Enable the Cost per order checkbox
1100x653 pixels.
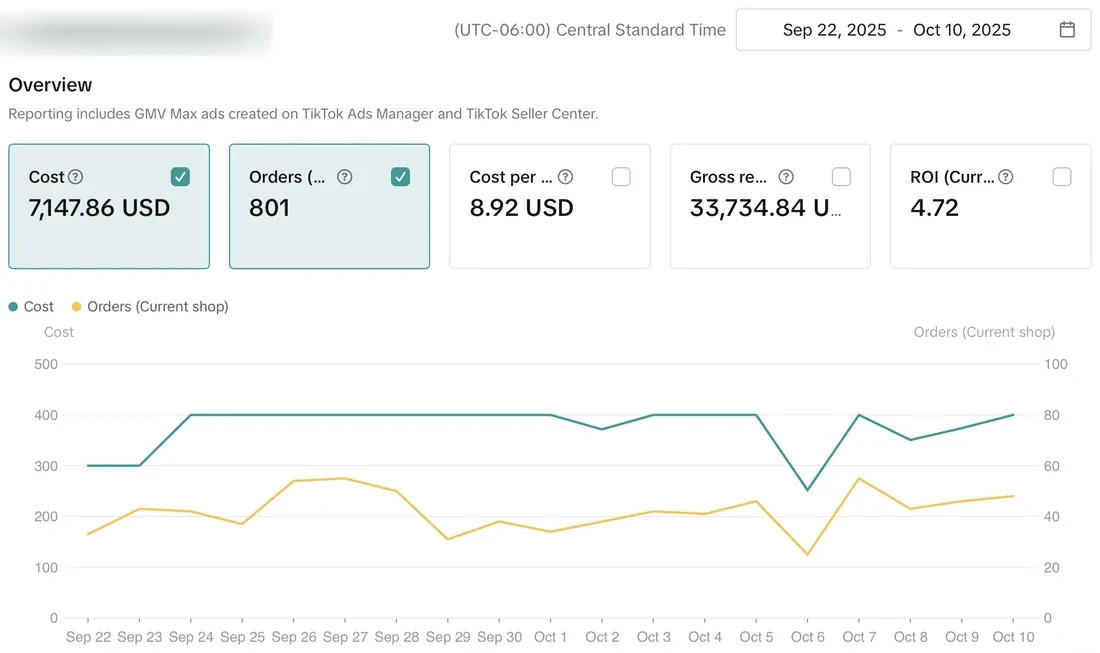tap(621, 177)
